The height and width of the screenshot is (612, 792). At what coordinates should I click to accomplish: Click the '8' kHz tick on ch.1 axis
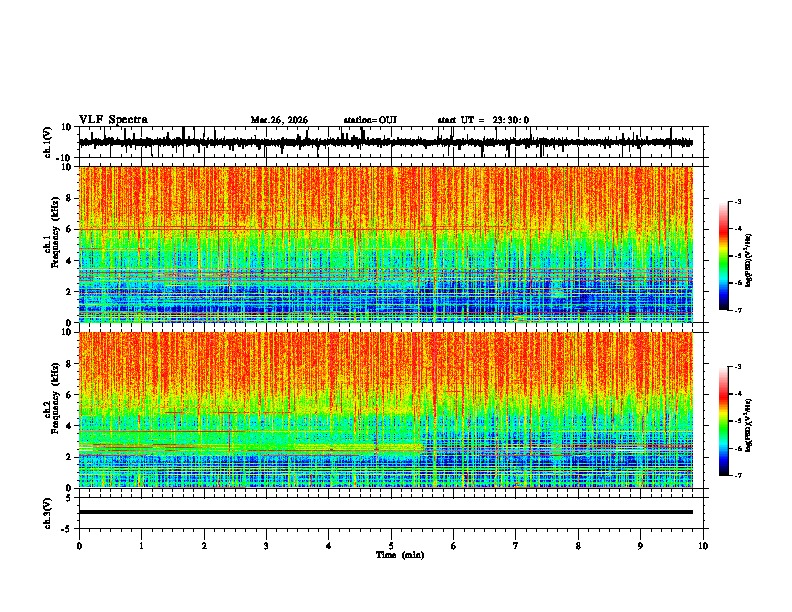pos(69,198)
